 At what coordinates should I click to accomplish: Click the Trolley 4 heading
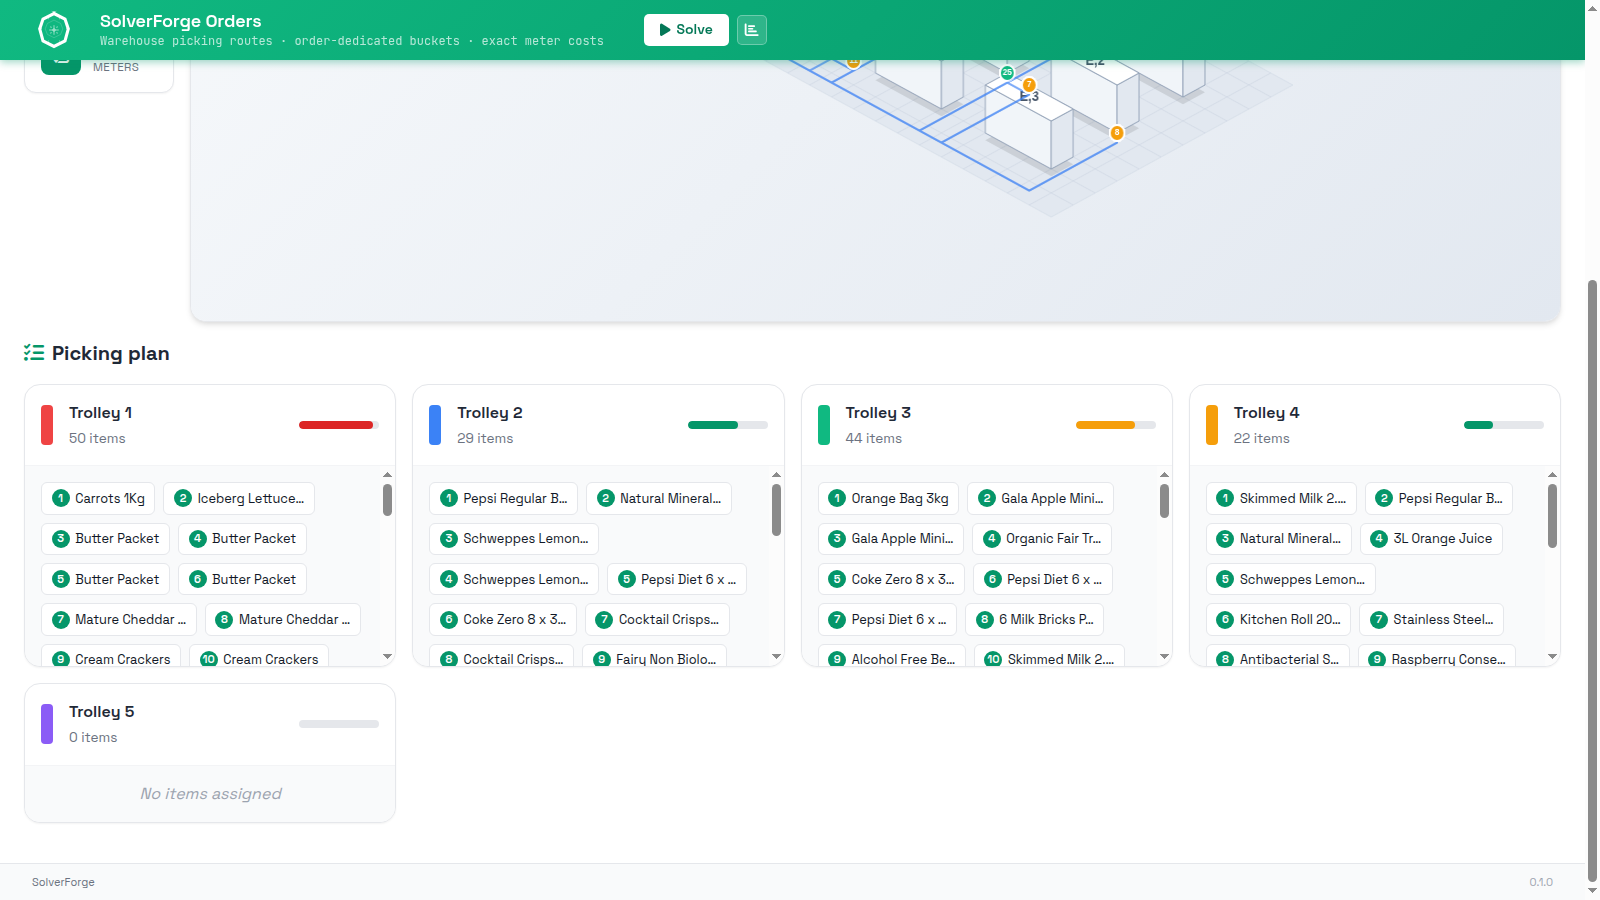pyautogui.click(x=1266, y=413)
